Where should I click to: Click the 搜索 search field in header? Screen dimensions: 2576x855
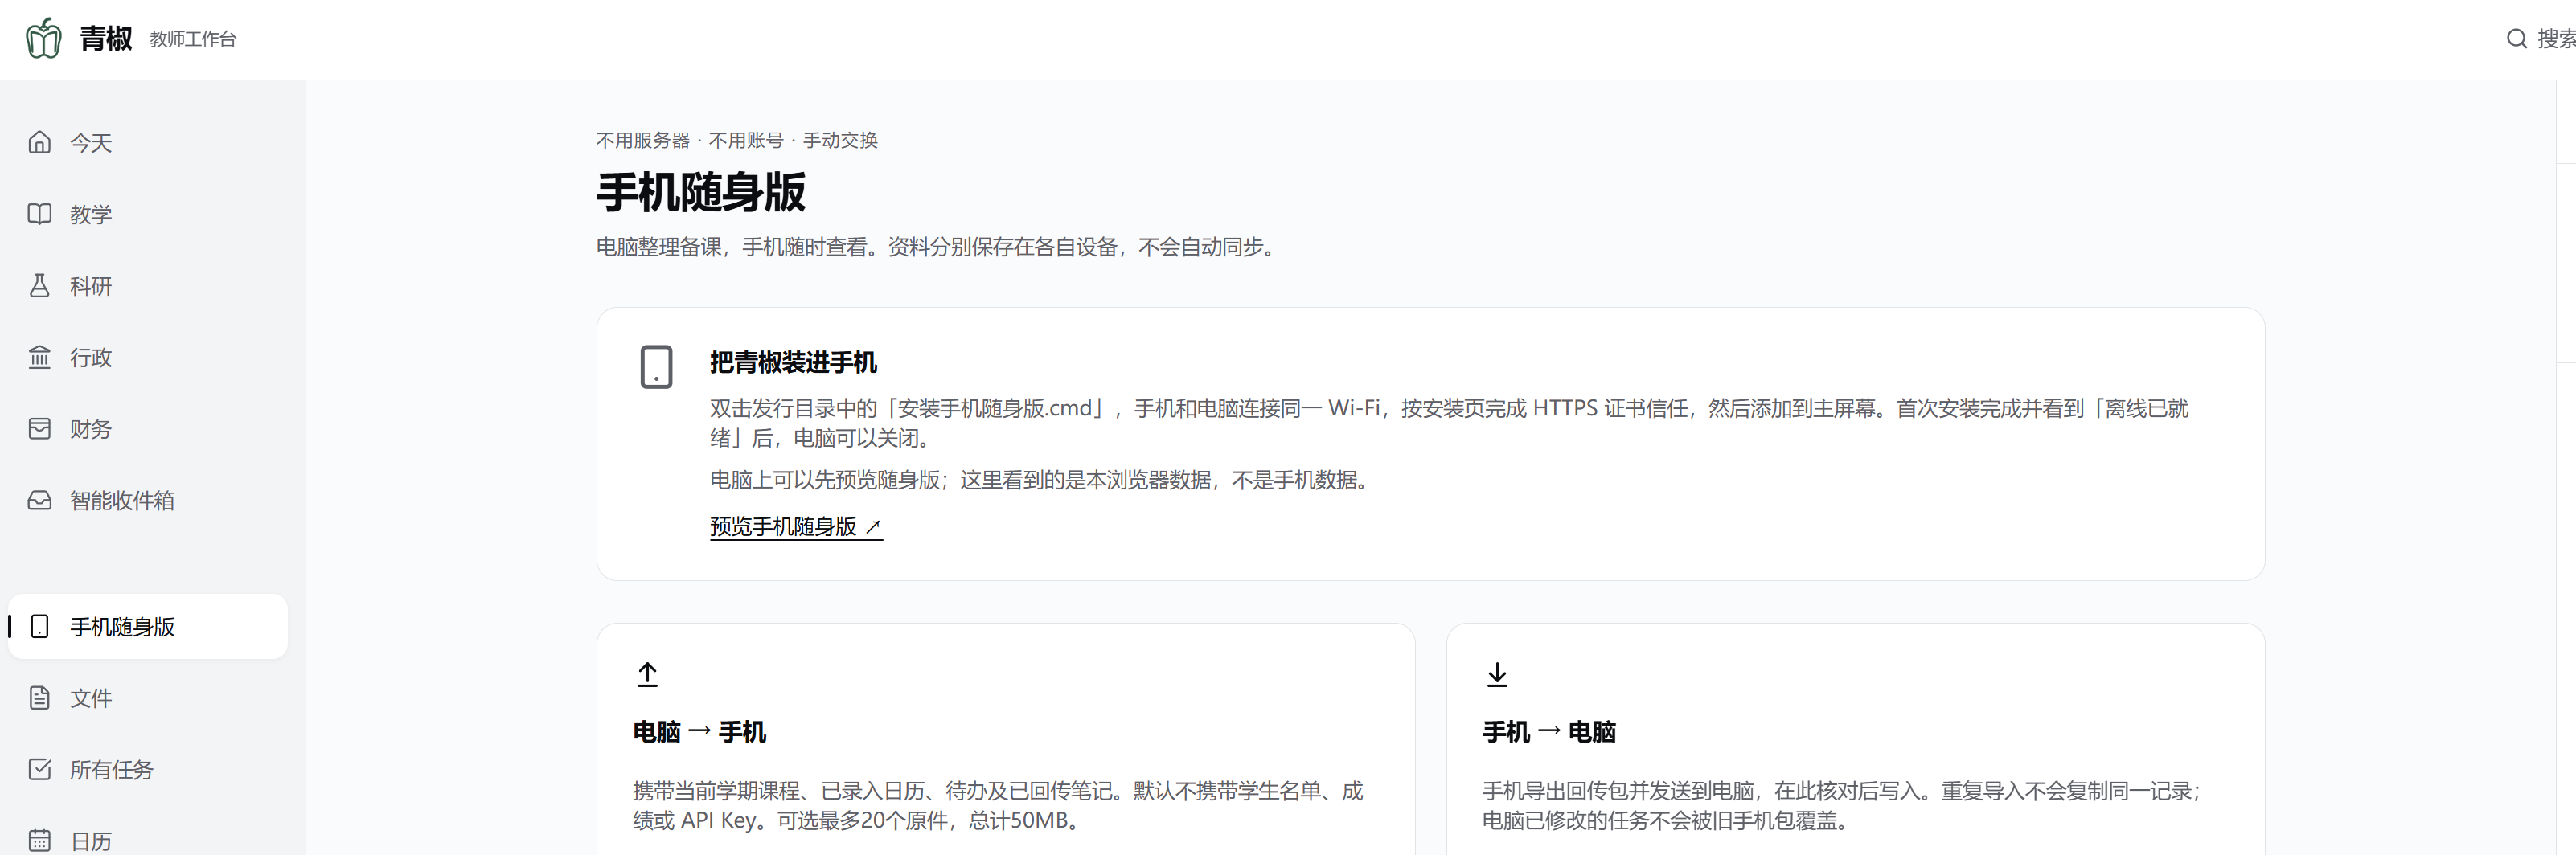[2540, 39]
